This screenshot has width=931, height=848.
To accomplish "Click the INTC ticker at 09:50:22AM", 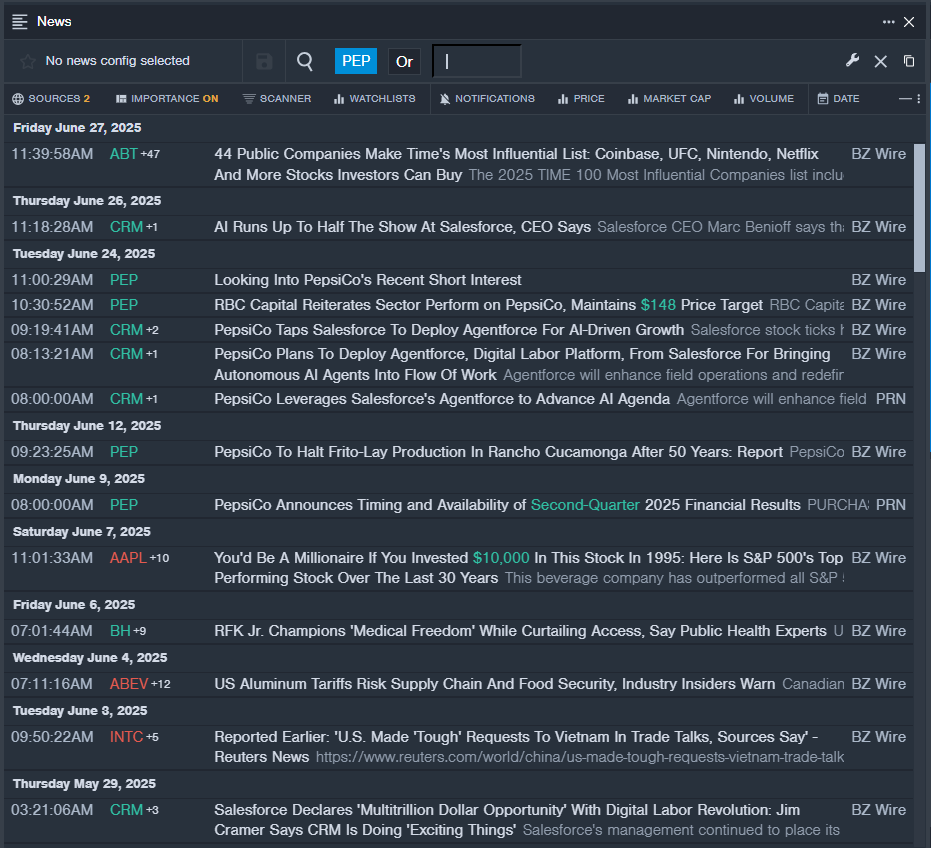I will [x=126, y=736].
